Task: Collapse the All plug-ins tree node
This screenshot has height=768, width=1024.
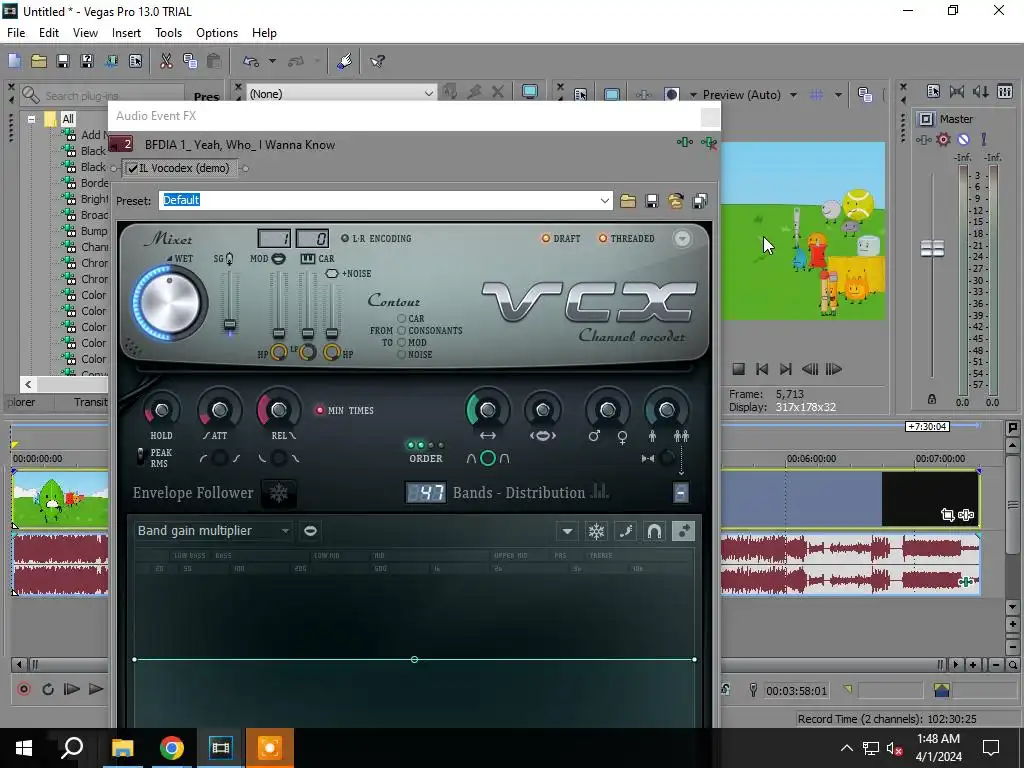Action: pos(31,119)
